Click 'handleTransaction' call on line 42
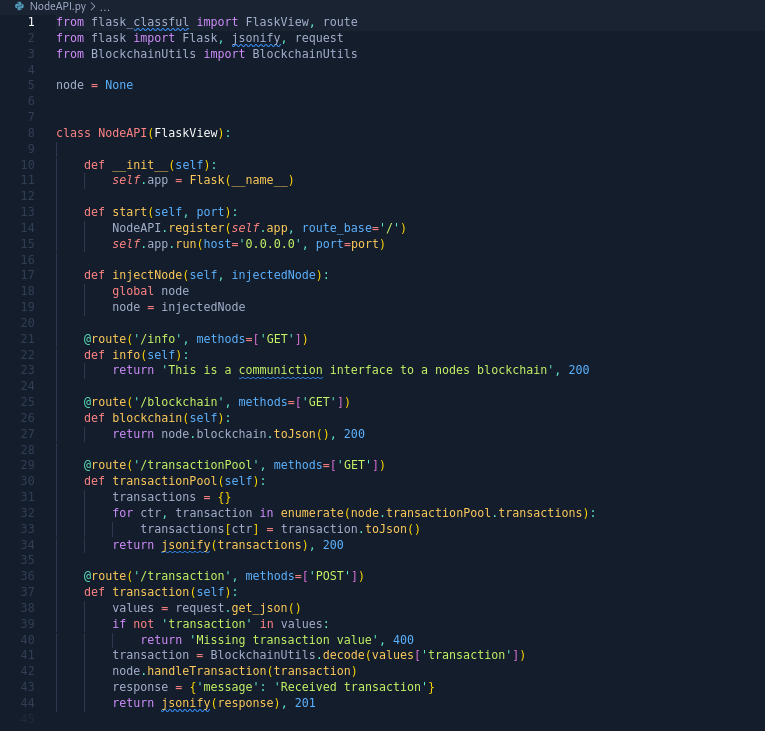 pos(206,671)
